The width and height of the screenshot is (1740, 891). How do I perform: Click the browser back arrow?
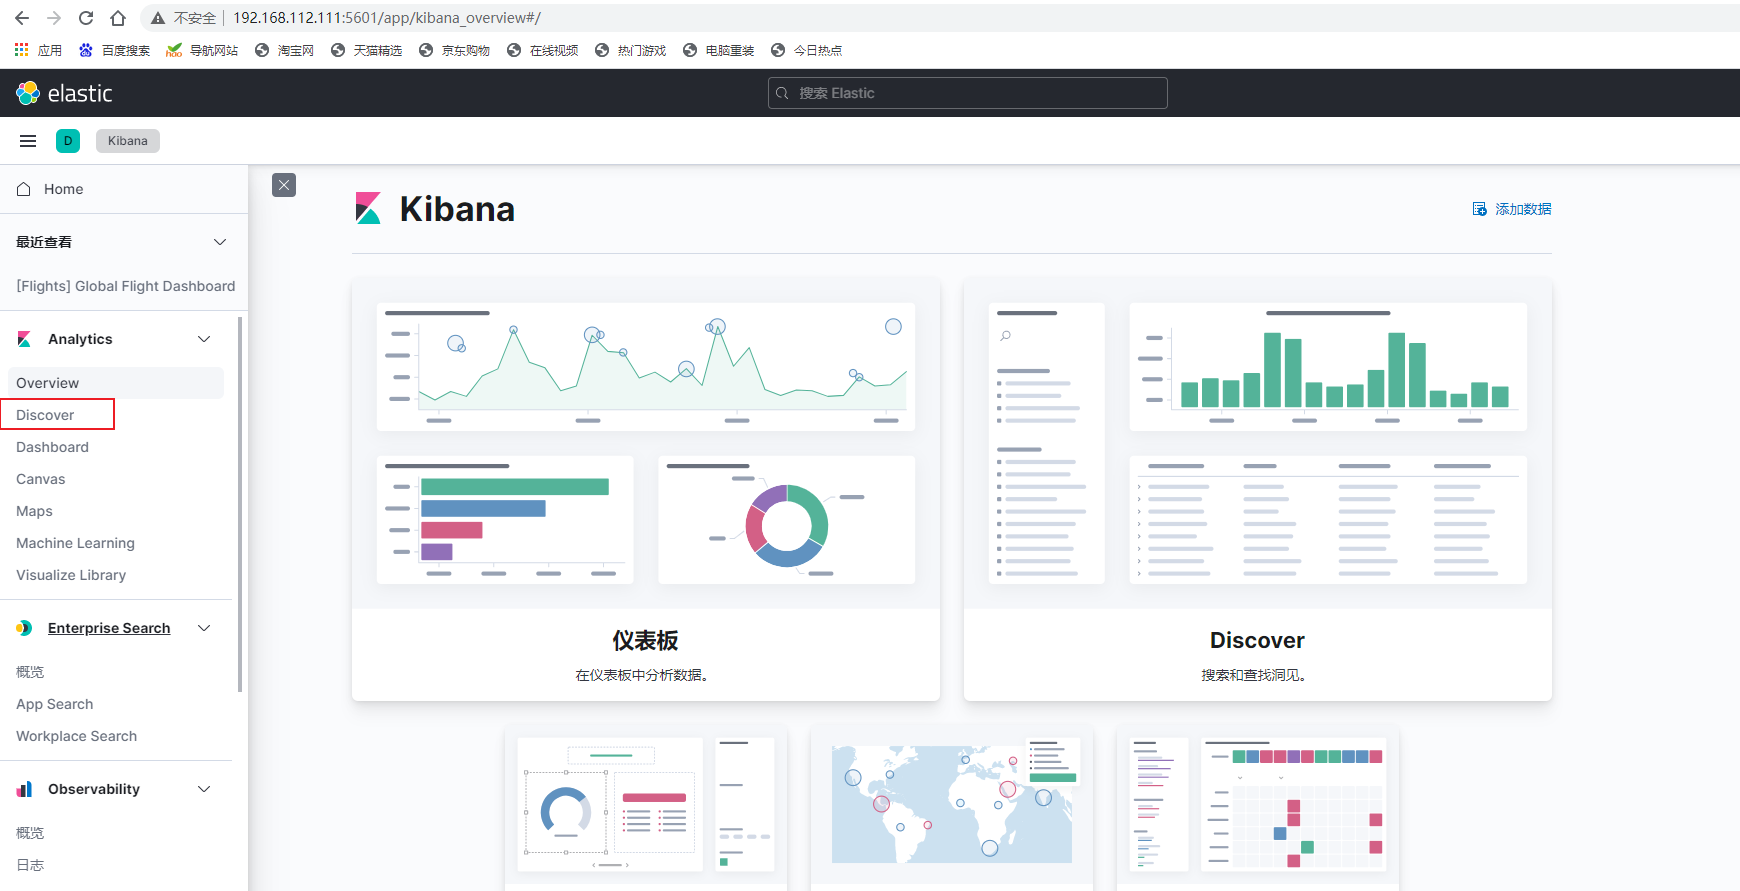[22, 18]
